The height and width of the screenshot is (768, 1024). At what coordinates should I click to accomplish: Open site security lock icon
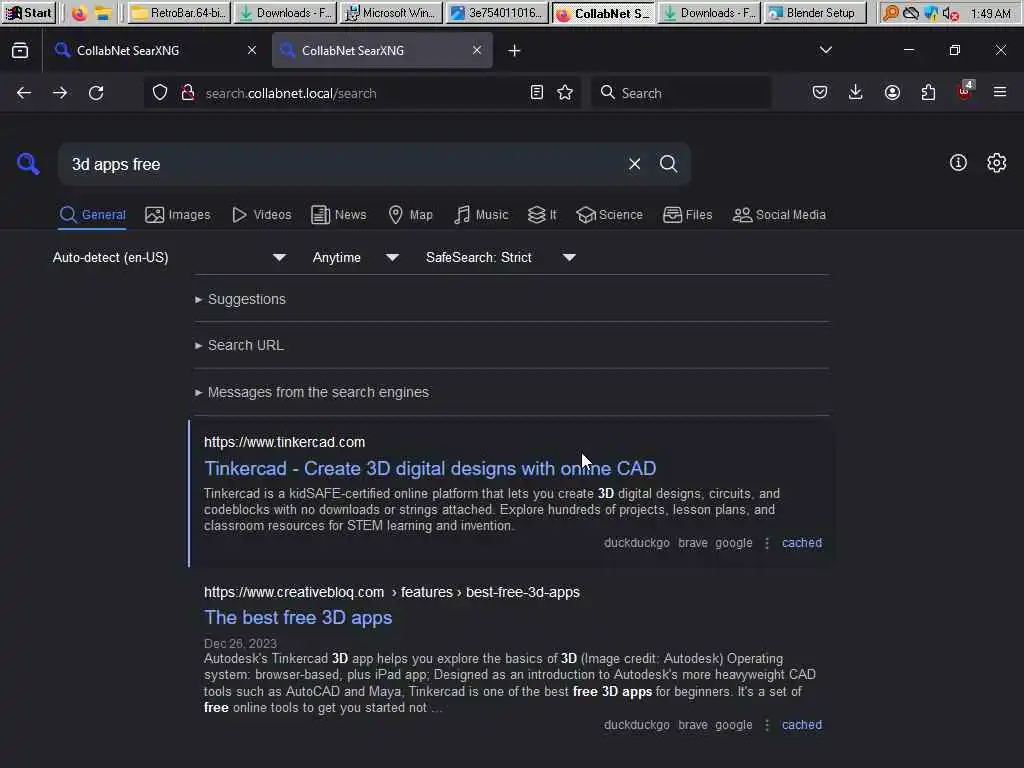[x=188, y=93]
